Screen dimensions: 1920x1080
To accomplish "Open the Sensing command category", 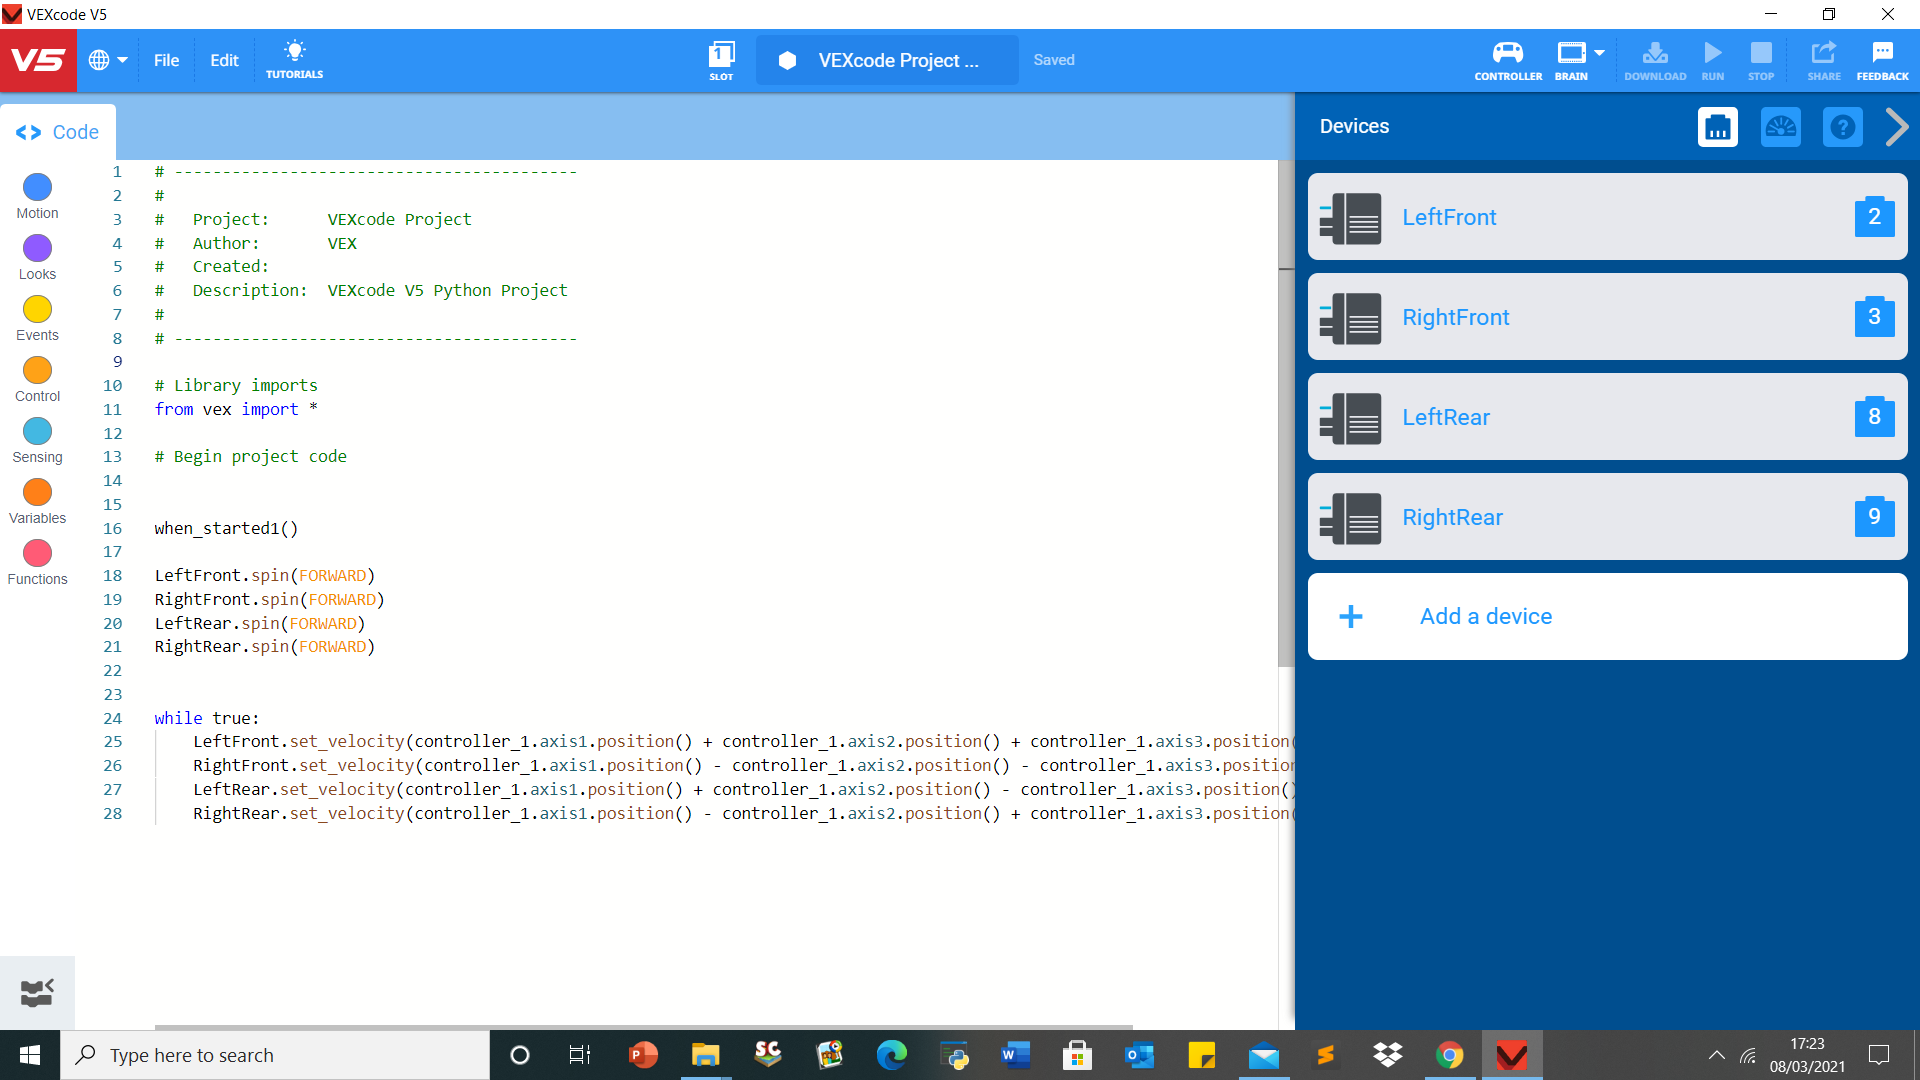I will click(x=37, y=440).
